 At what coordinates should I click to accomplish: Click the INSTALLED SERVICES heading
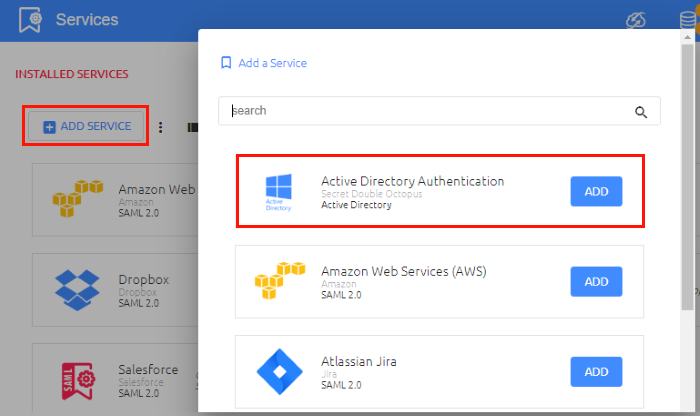click(72, 74)
